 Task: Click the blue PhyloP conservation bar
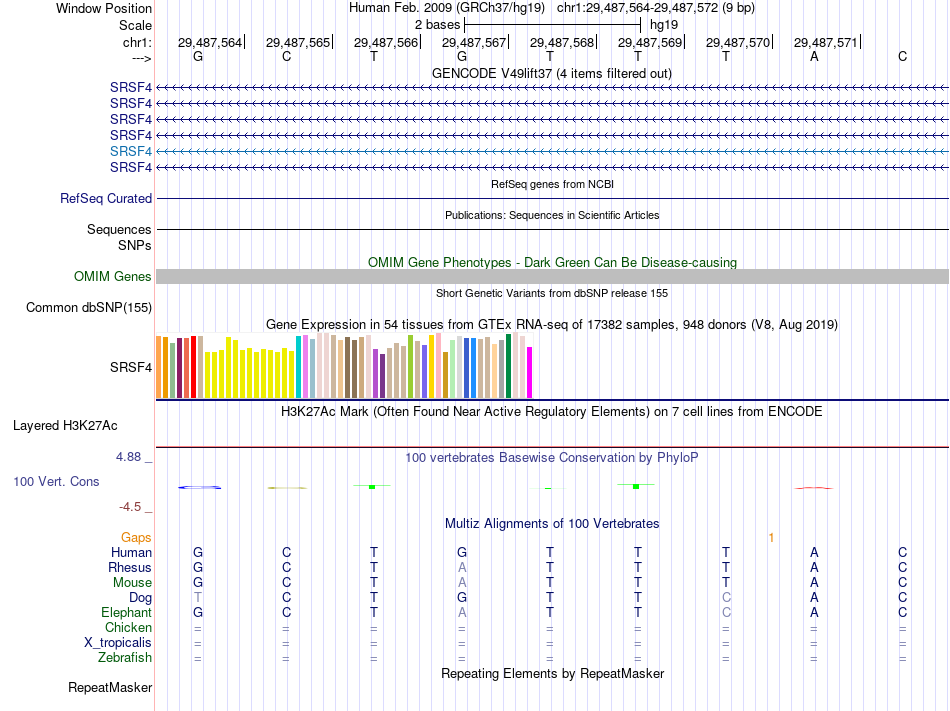199,487
